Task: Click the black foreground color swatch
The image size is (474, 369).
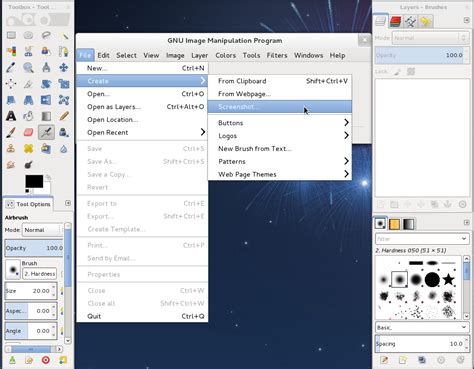Action: [34, 181]
